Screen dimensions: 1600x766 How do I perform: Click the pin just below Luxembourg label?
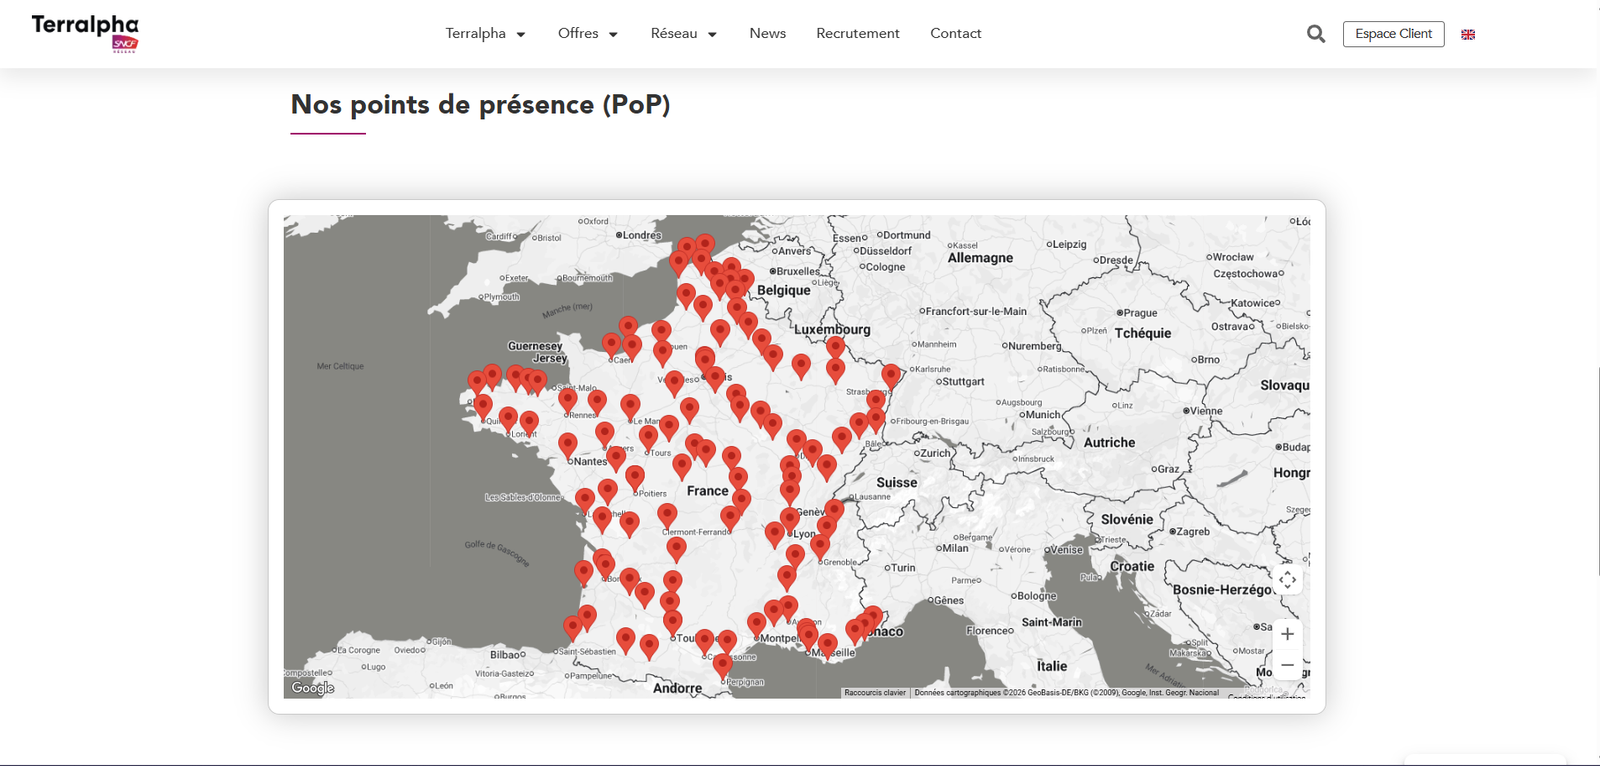coord(835,347)
